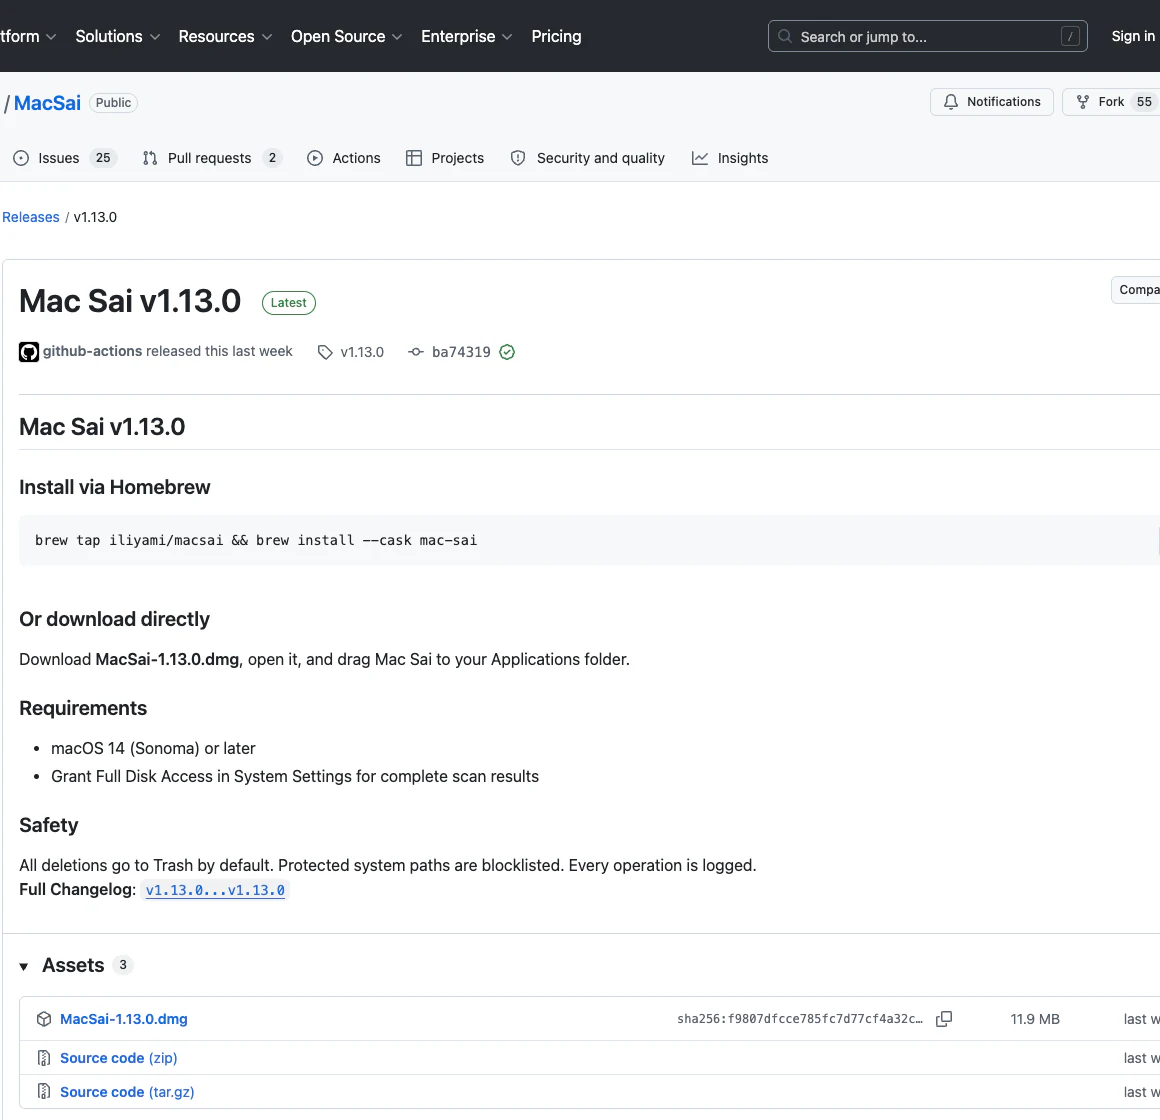Click the github-actions avatar icon
Image resolution: width=1160 pixels, height=1120 pixels.
point(29,352)
